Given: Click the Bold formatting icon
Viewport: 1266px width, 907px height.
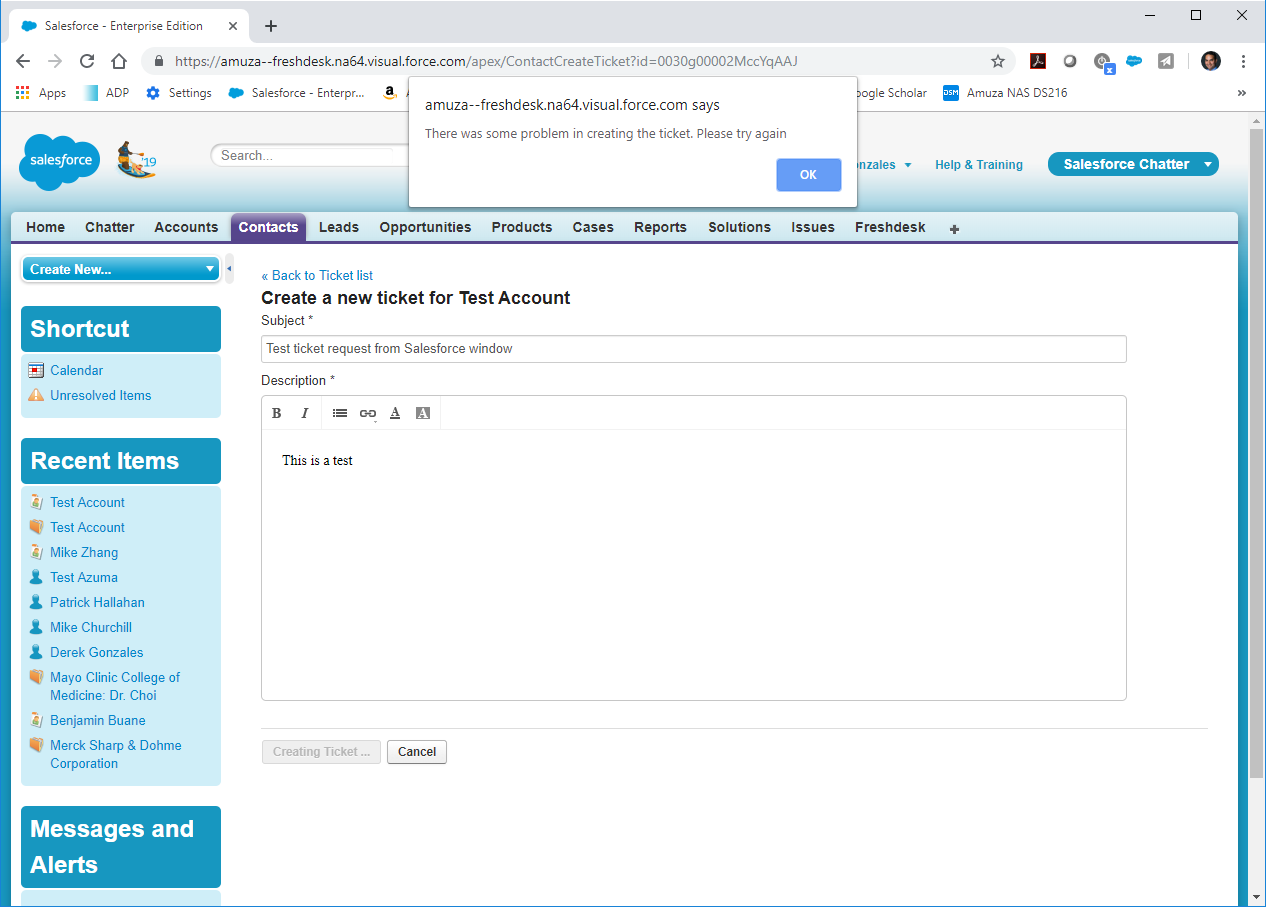Looking at the screenshot, I should [277, 413].
